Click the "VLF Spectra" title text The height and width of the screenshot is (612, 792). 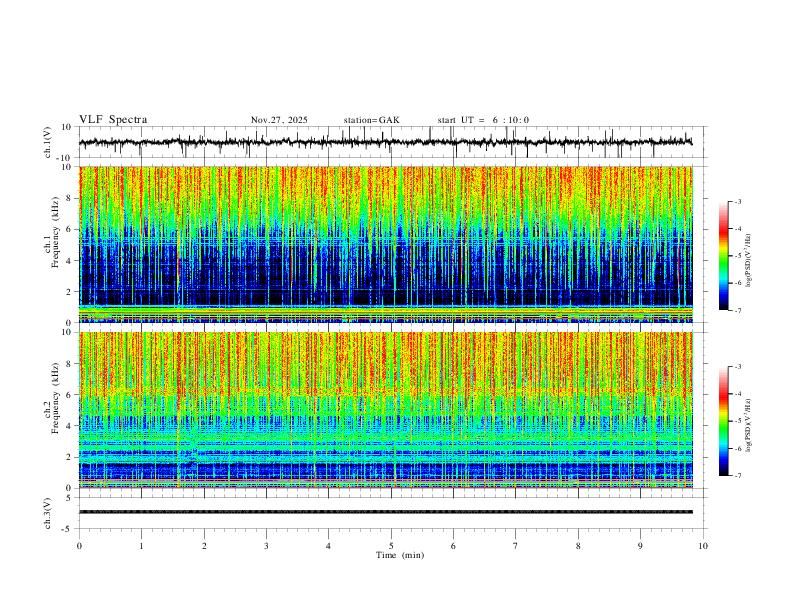113,120
